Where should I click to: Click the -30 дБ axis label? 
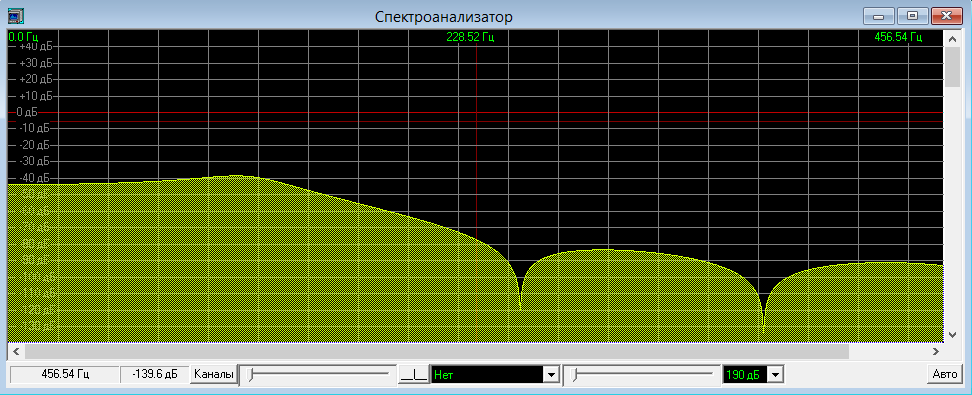pos(35,161)
